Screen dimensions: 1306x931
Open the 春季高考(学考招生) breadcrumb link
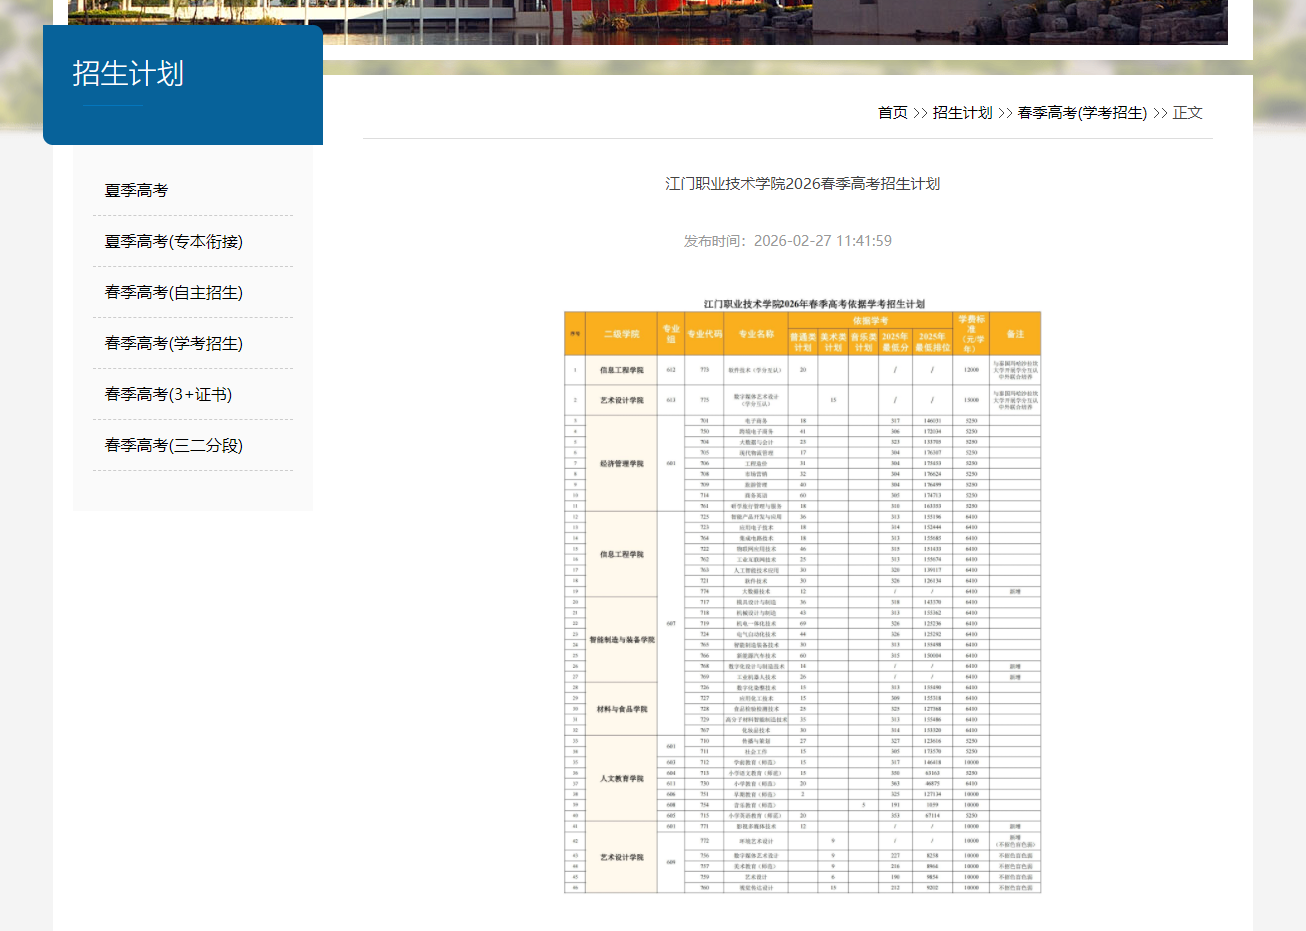pos(1083,113)
